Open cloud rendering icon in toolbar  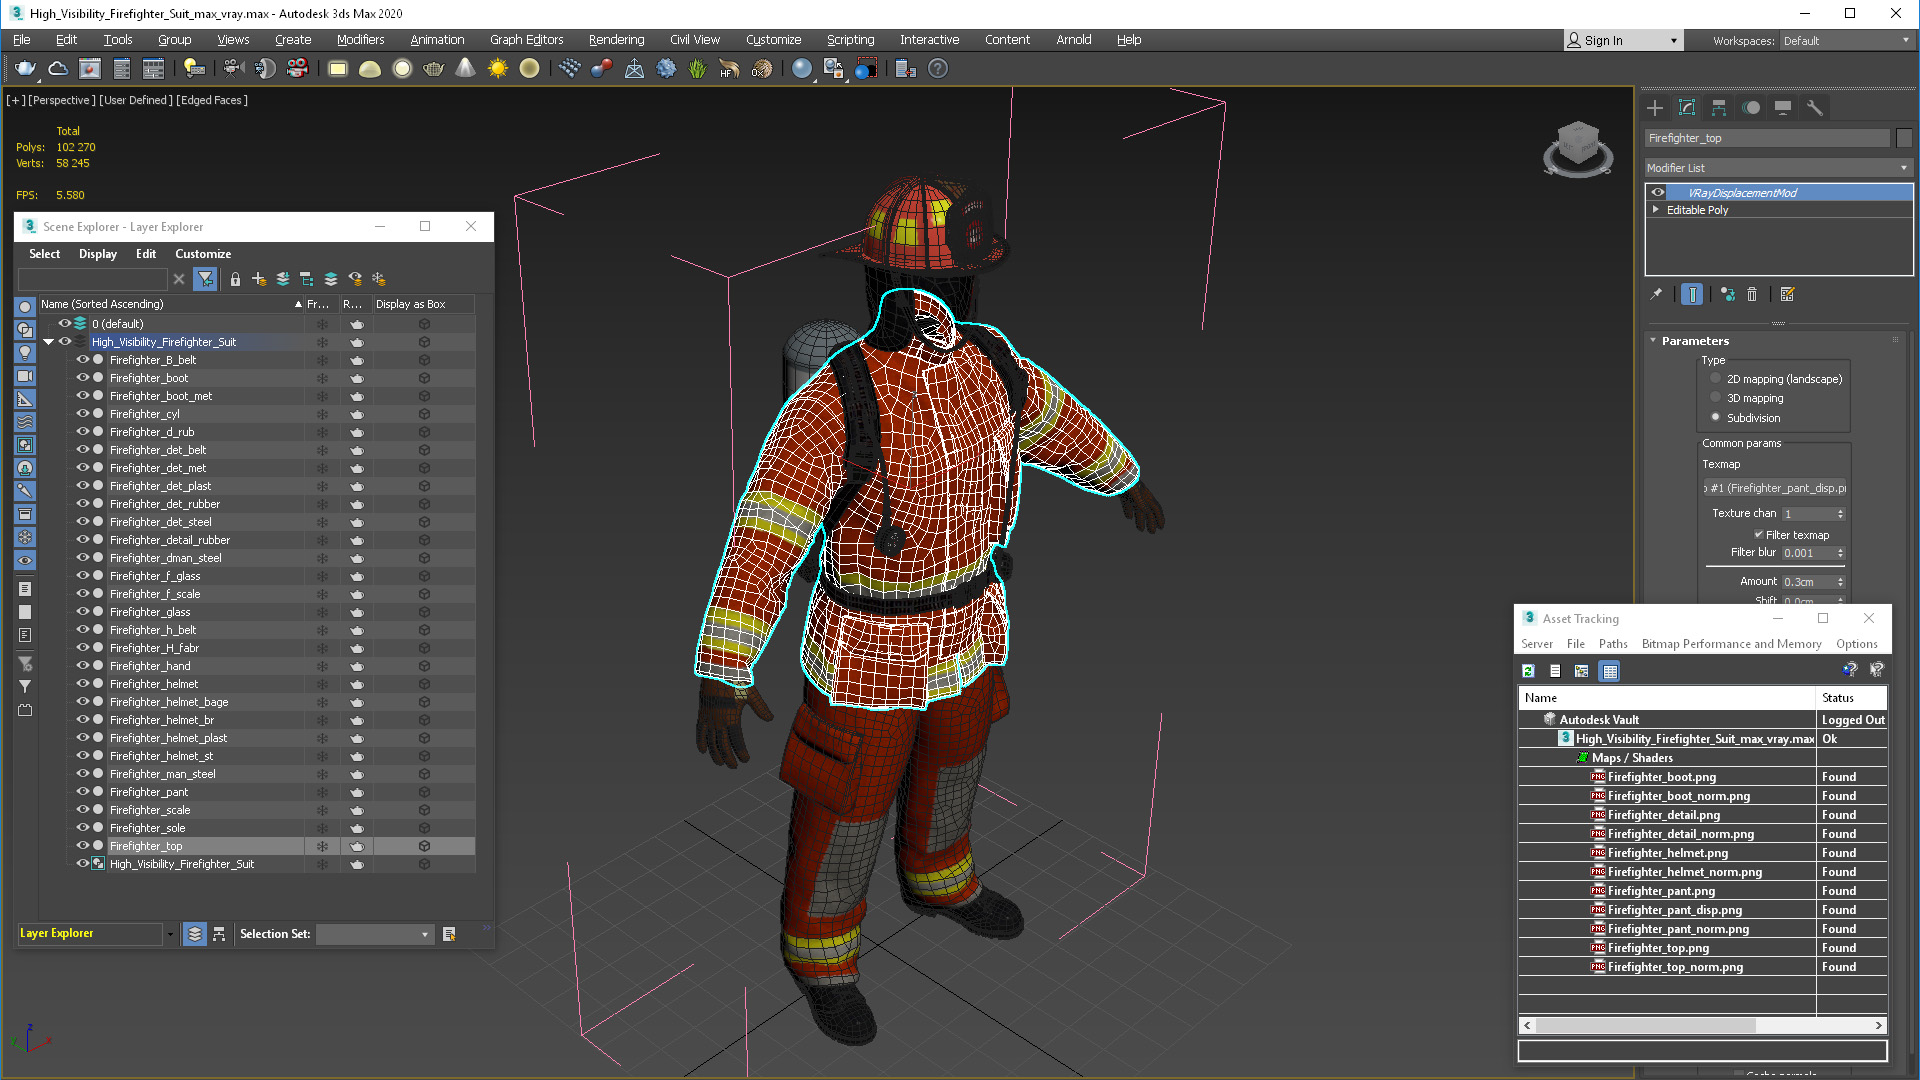(x=58, y=69)
